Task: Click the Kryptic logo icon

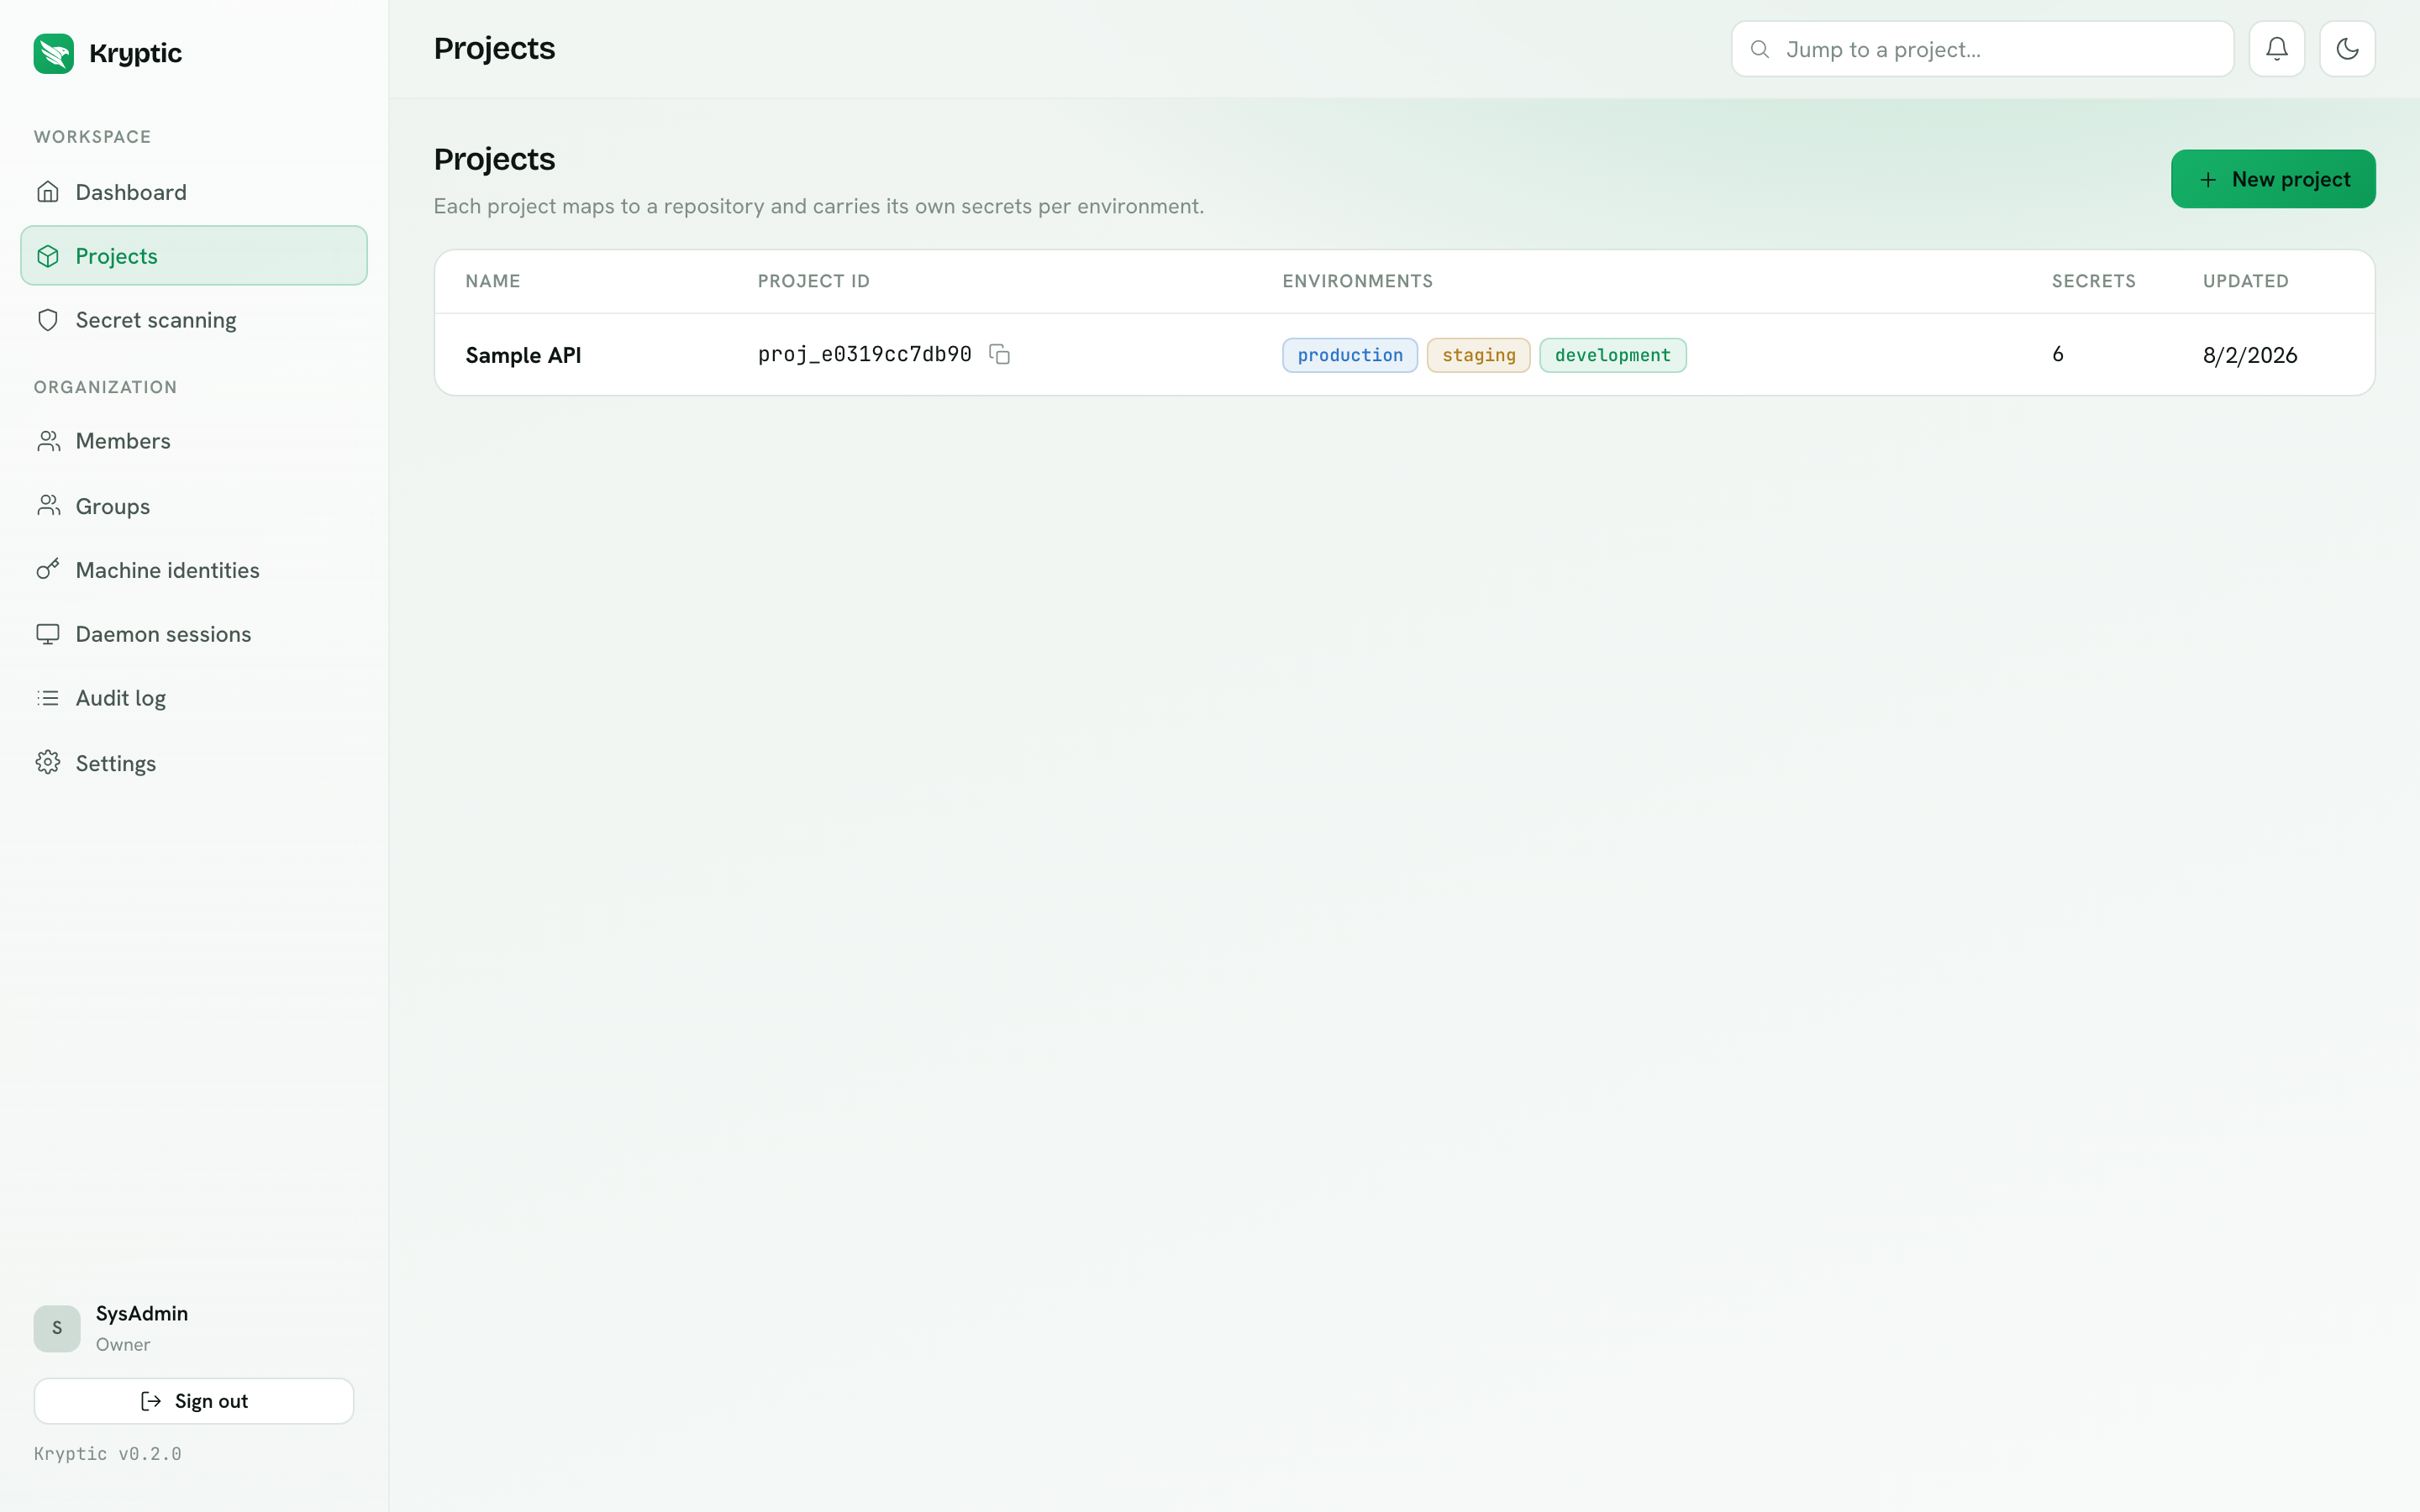Action: (x=54, y=53)
